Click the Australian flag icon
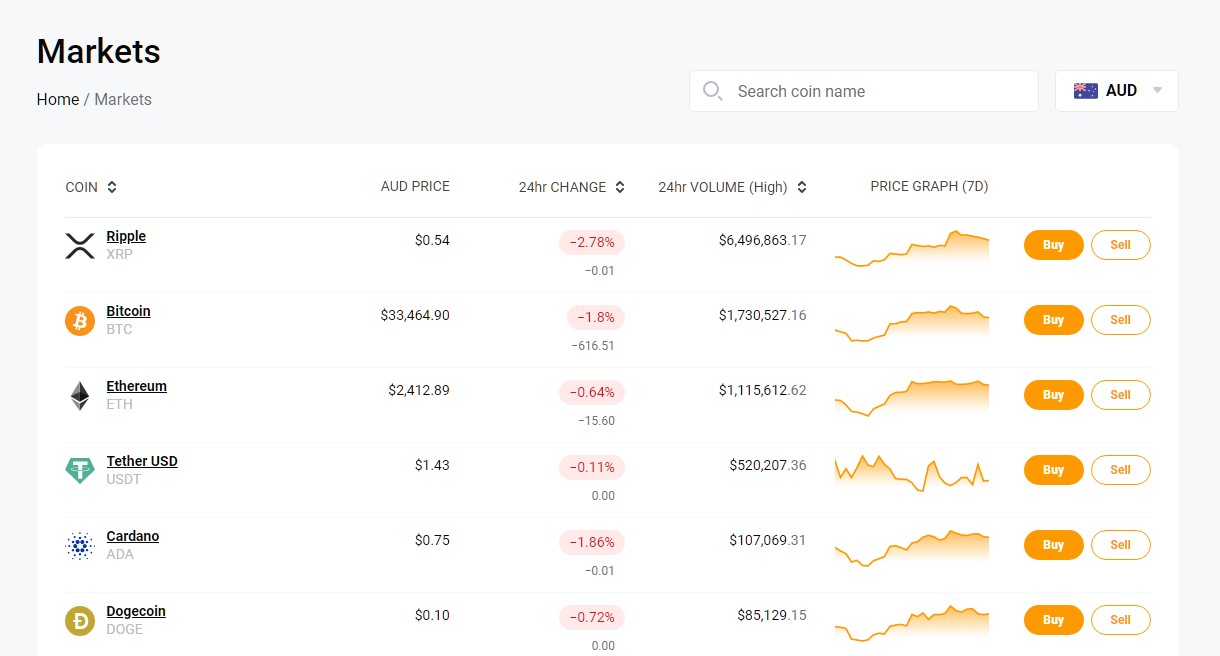This screenshot has width=1220, height=656. (x=1086, y=91)
